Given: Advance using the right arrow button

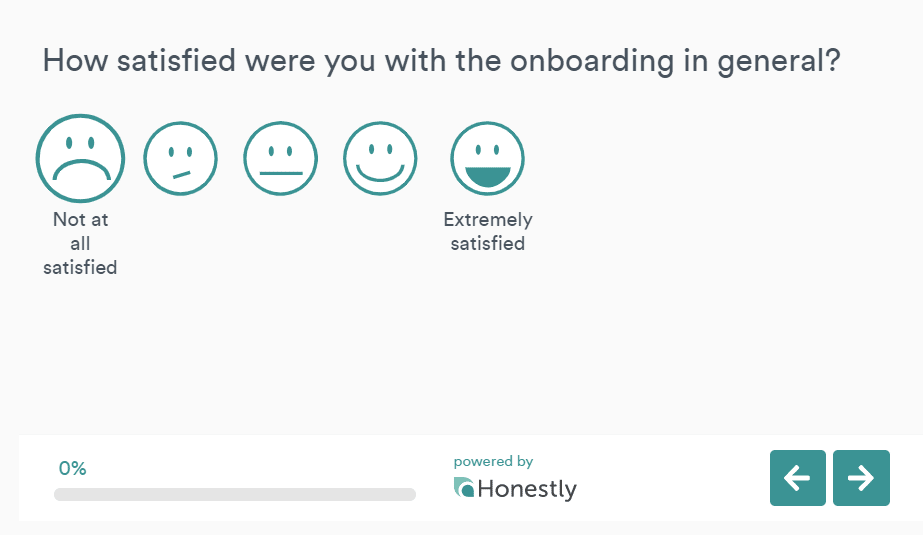Looking at the screenshot, I should pyautogui.click(x=861, y=478).
